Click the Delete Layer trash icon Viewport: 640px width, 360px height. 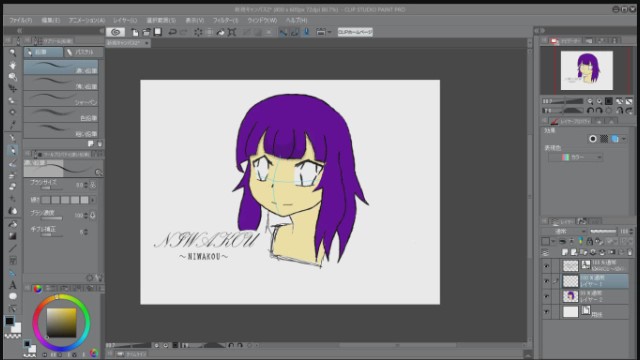tap(630, 252)
